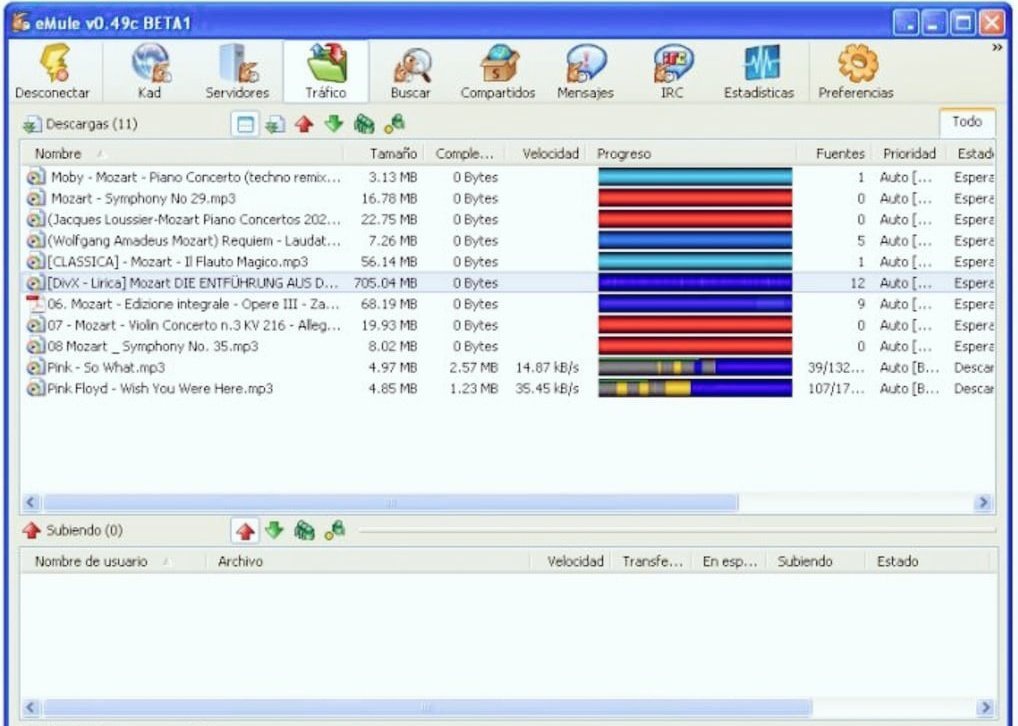Select 08 Mozart Symphony No. 35.mp3 row
Image resolution: width=1018 pixels, height=726 pixels.
coord(508,346)
